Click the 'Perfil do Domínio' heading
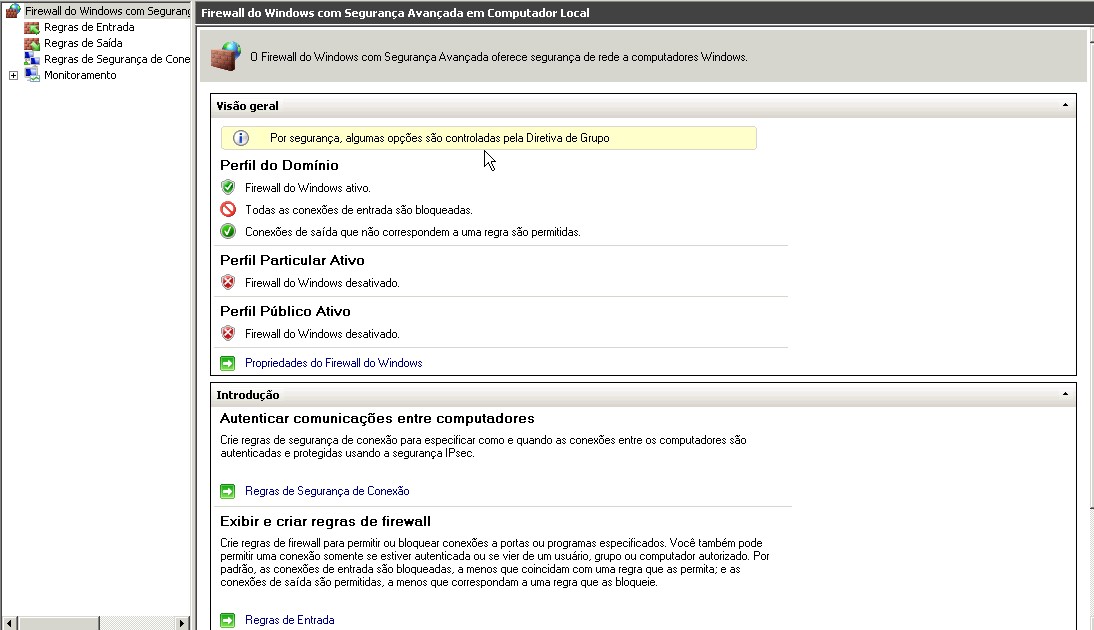The image size is (1094, 630). 279,165
